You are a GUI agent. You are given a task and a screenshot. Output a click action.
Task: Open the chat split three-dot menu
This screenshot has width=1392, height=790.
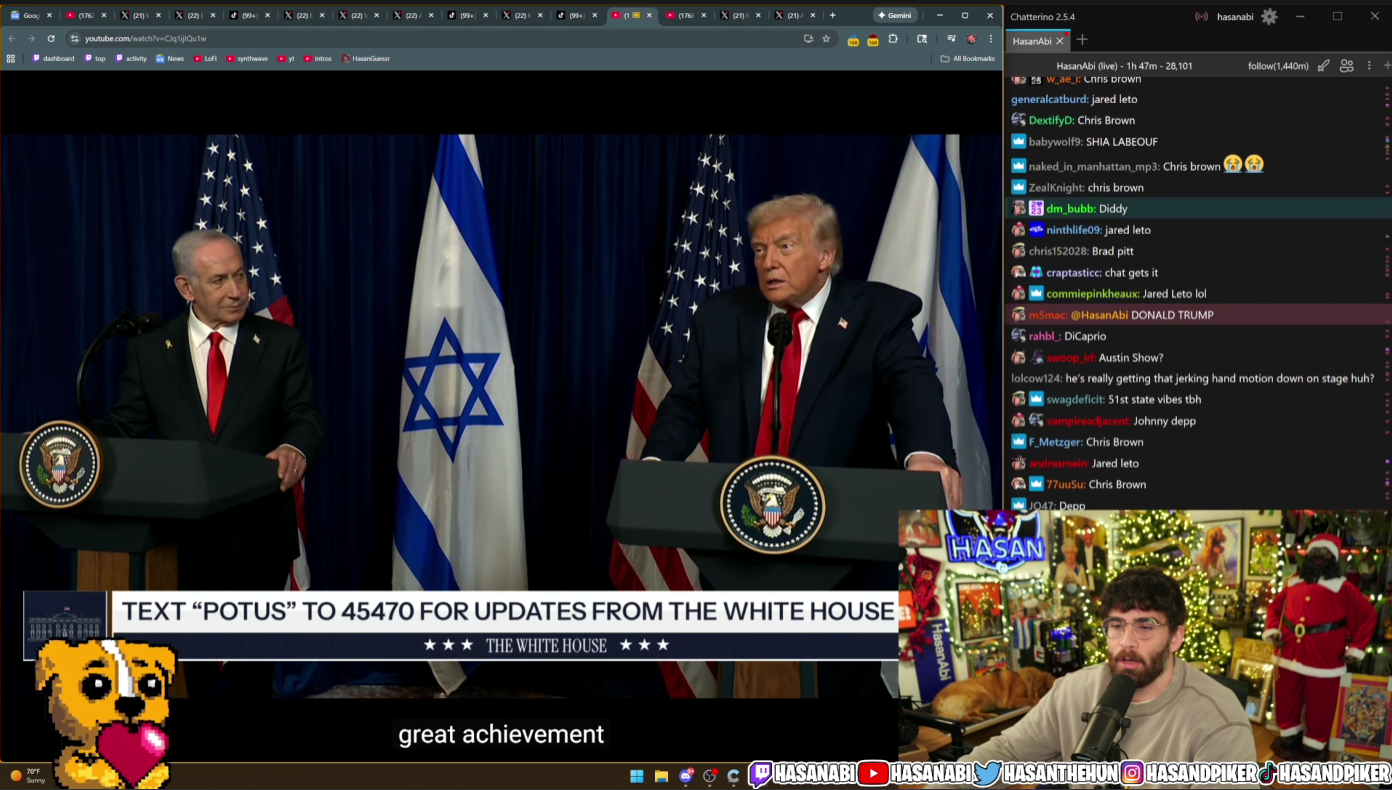(x=1369, y=66)
